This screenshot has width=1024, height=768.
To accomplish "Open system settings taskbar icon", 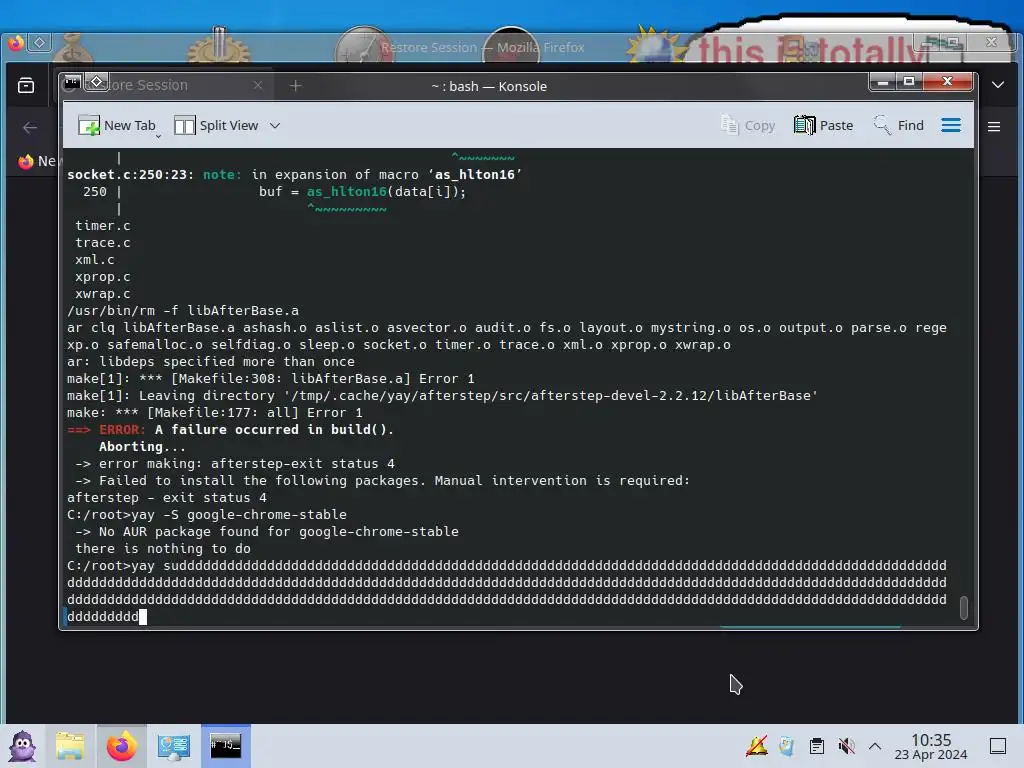I will [174, 746].
